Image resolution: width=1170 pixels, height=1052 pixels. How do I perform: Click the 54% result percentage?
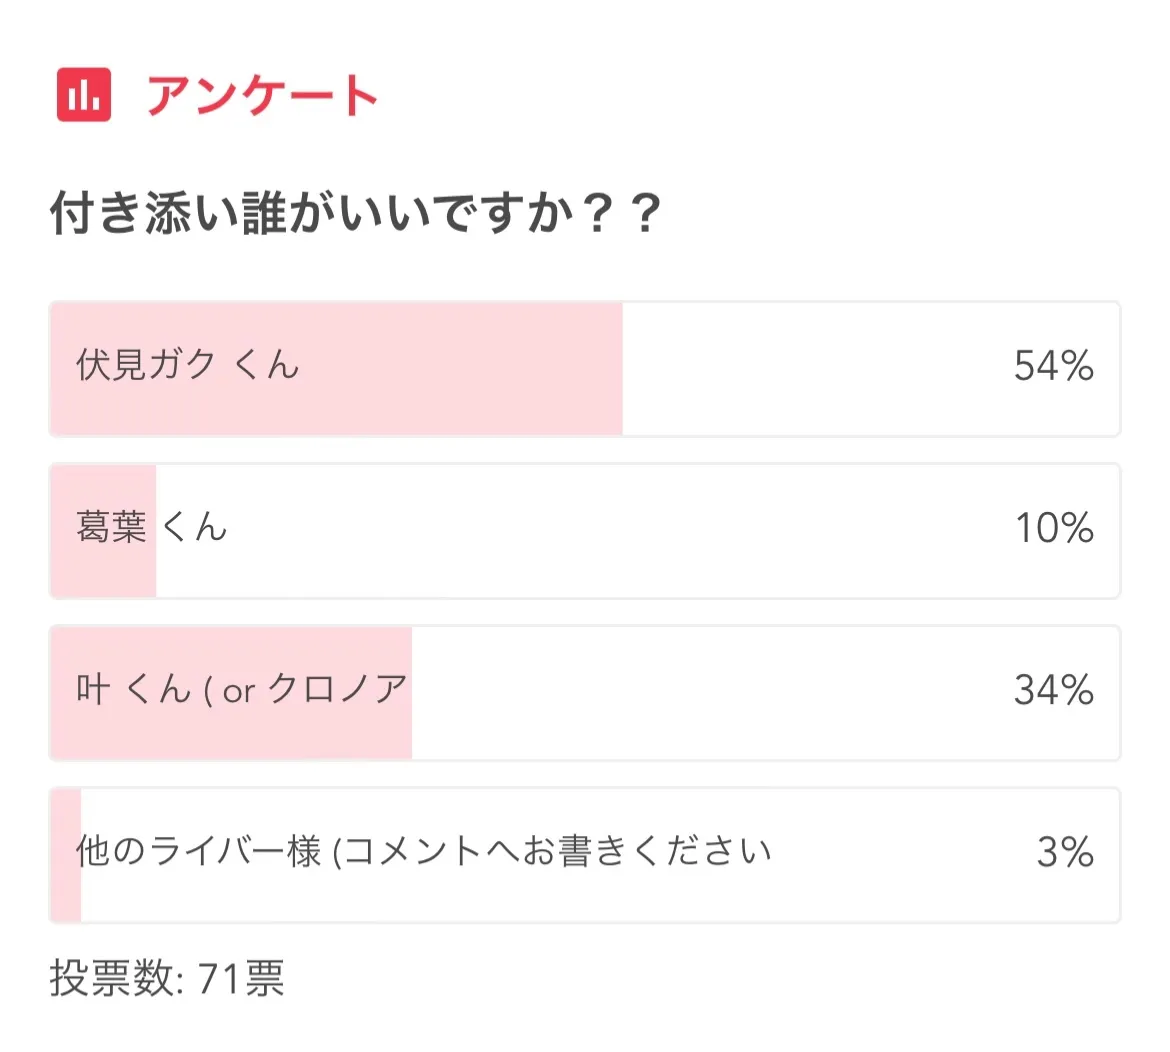[x=1053, y=366]
